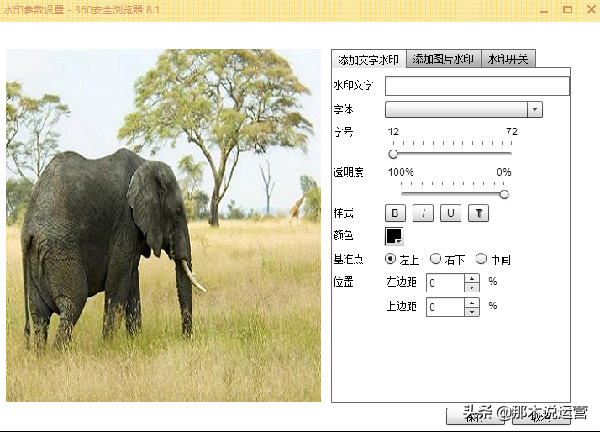Expand the font dropdown list

click(x=535, y=109)
